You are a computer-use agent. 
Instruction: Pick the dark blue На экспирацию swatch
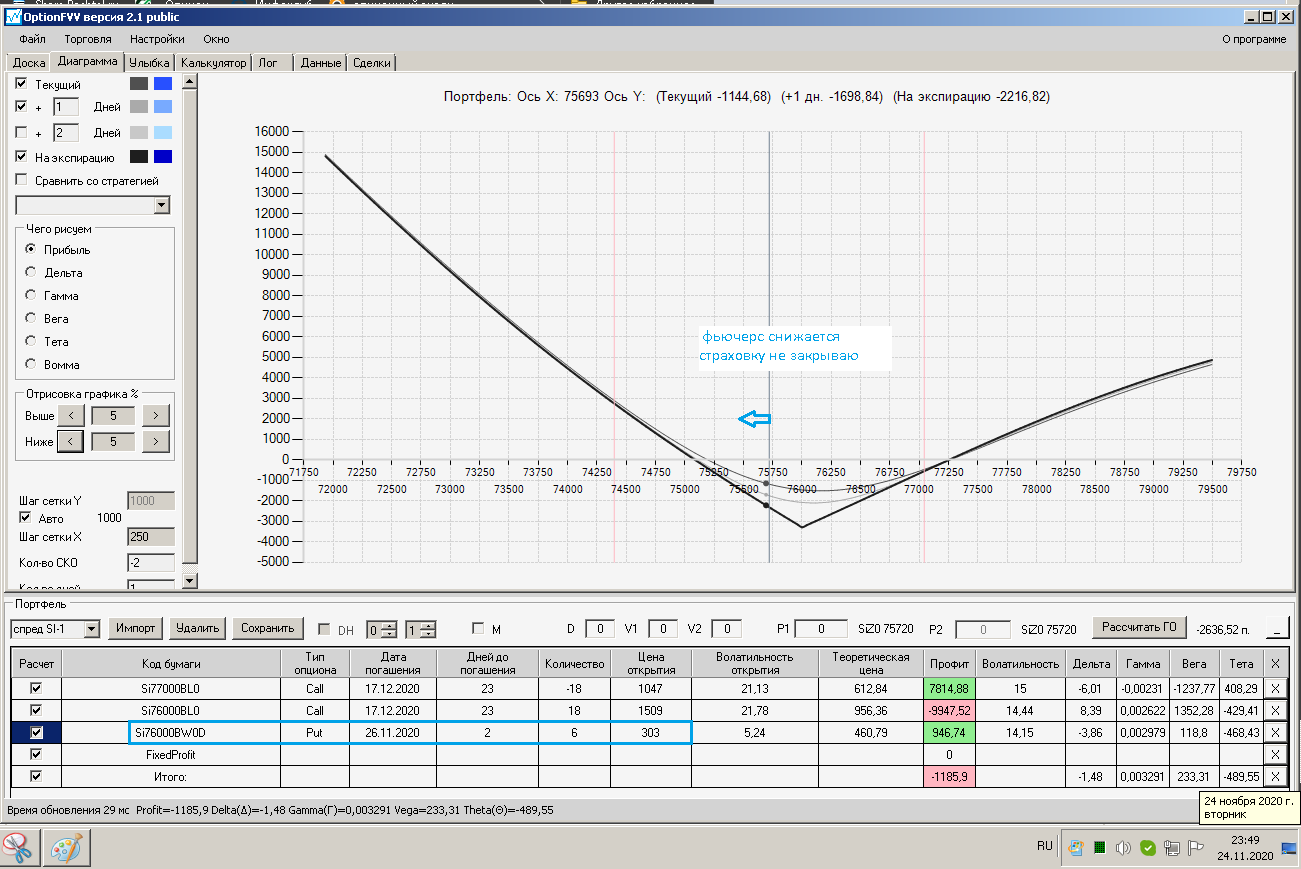[163, 157]
